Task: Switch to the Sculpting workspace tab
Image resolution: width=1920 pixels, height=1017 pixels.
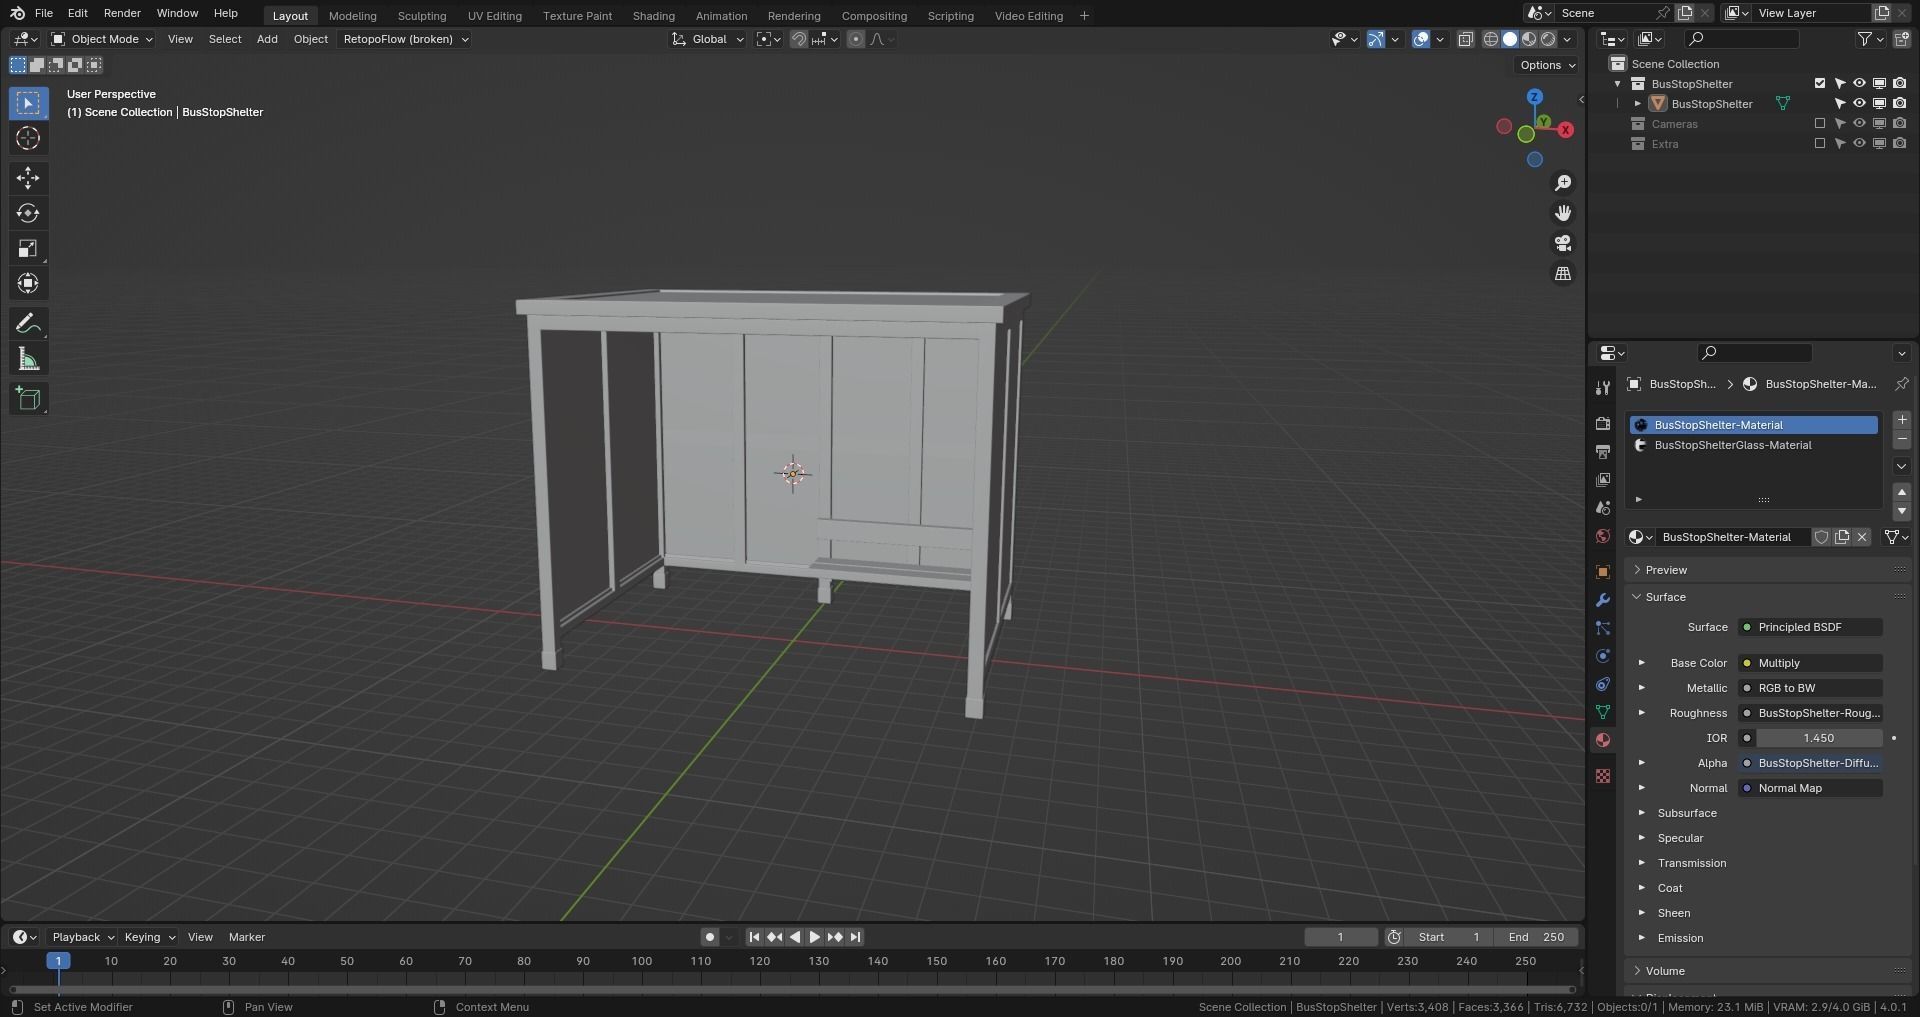Action: tap(422, 16)
